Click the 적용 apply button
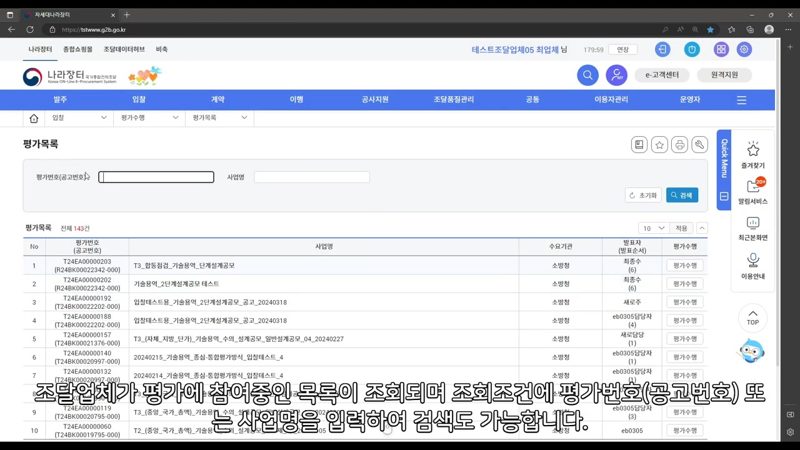The width and height of the screenshot is (800, 450). [x=681, y=228]
